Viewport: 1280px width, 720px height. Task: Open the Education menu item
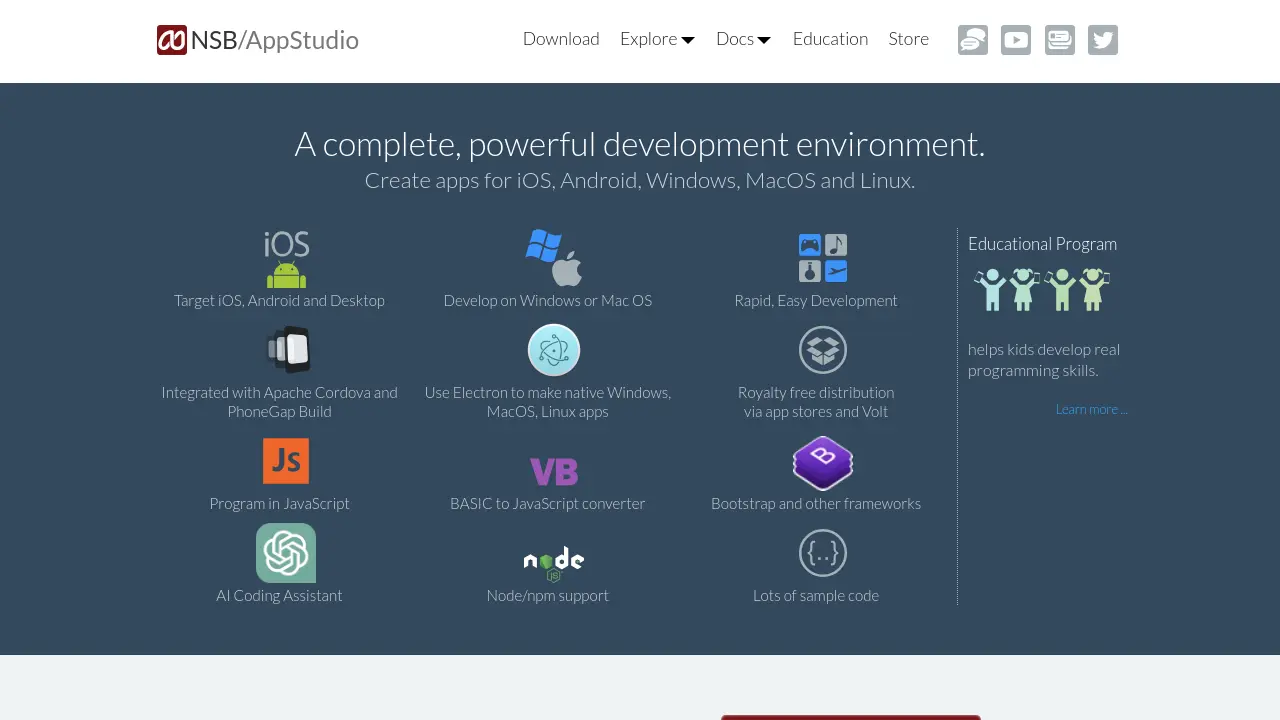pyautogui.click(x=830, y=39)
